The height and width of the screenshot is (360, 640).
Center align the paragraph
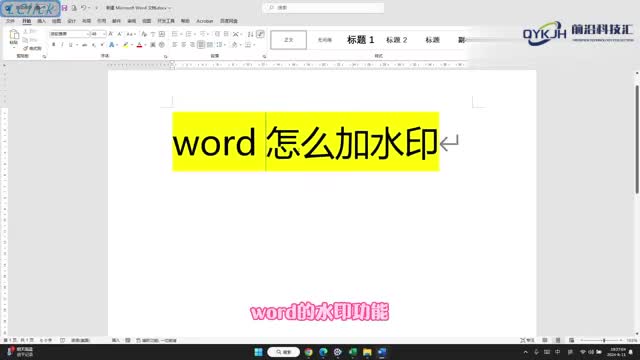point(184,45)
